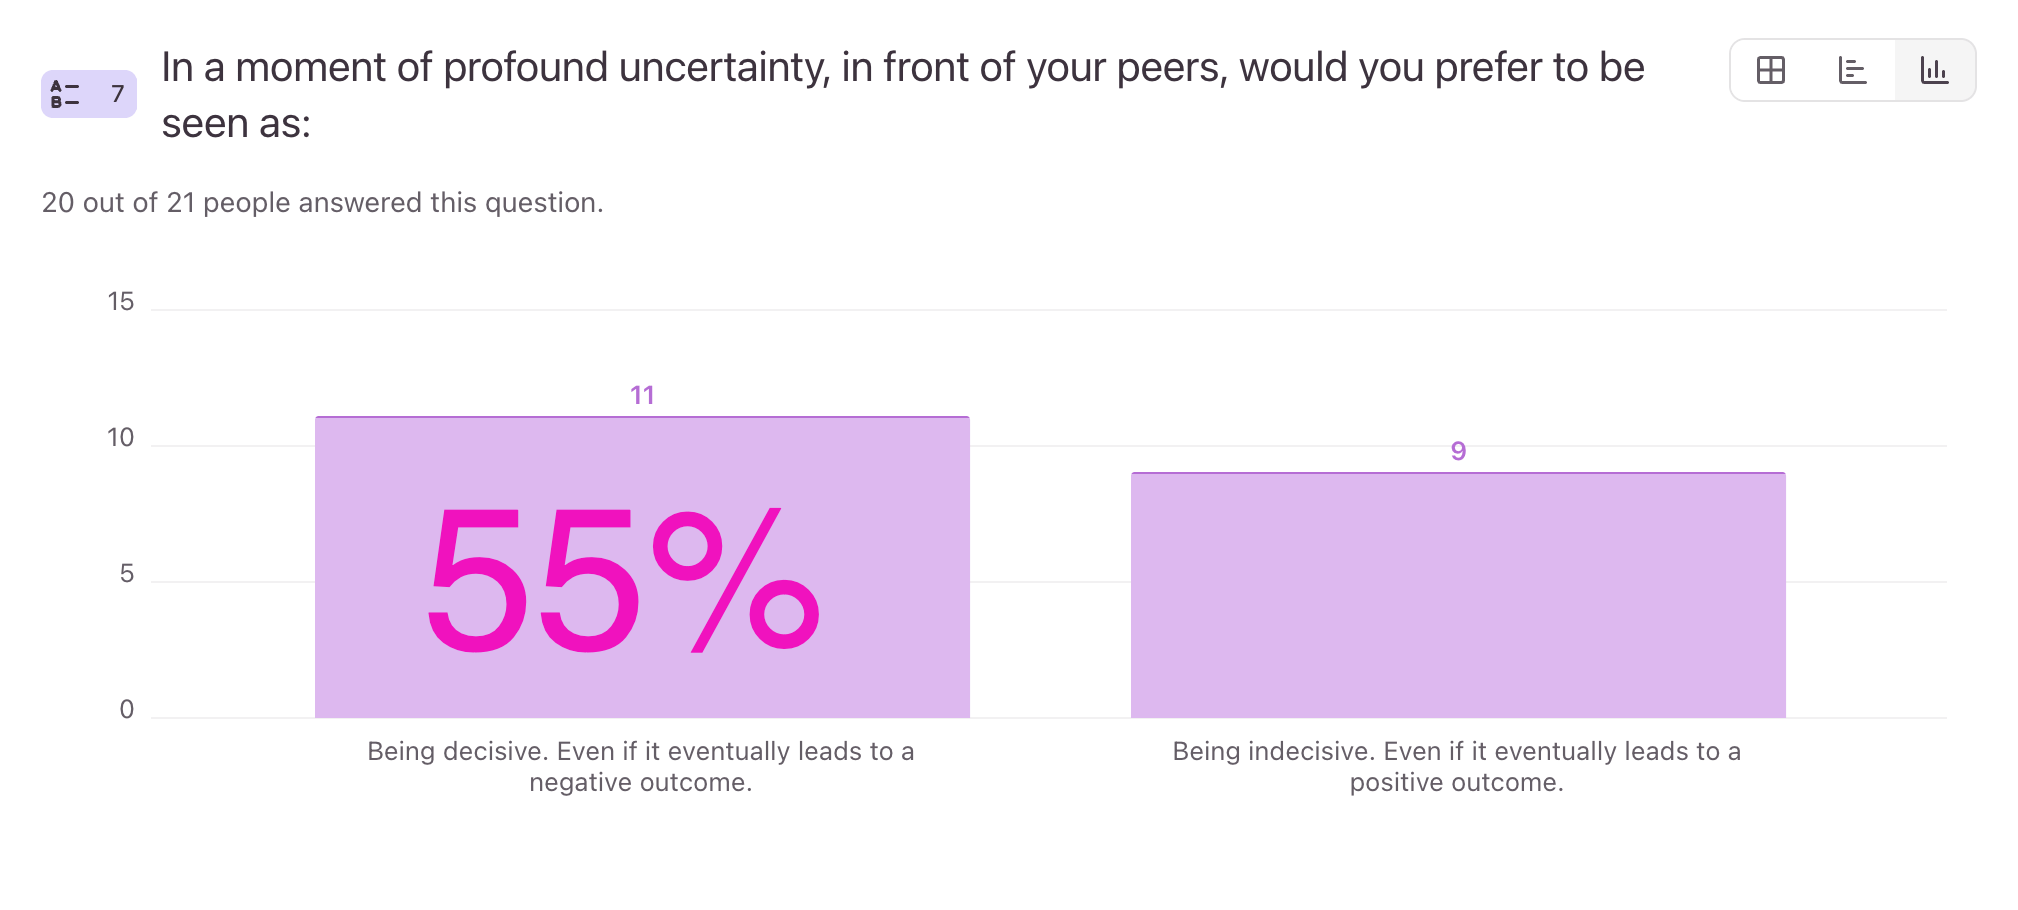2018x910 pixels.
Task: Click the 'Being decisive' bar
Action: coord(642,567)
